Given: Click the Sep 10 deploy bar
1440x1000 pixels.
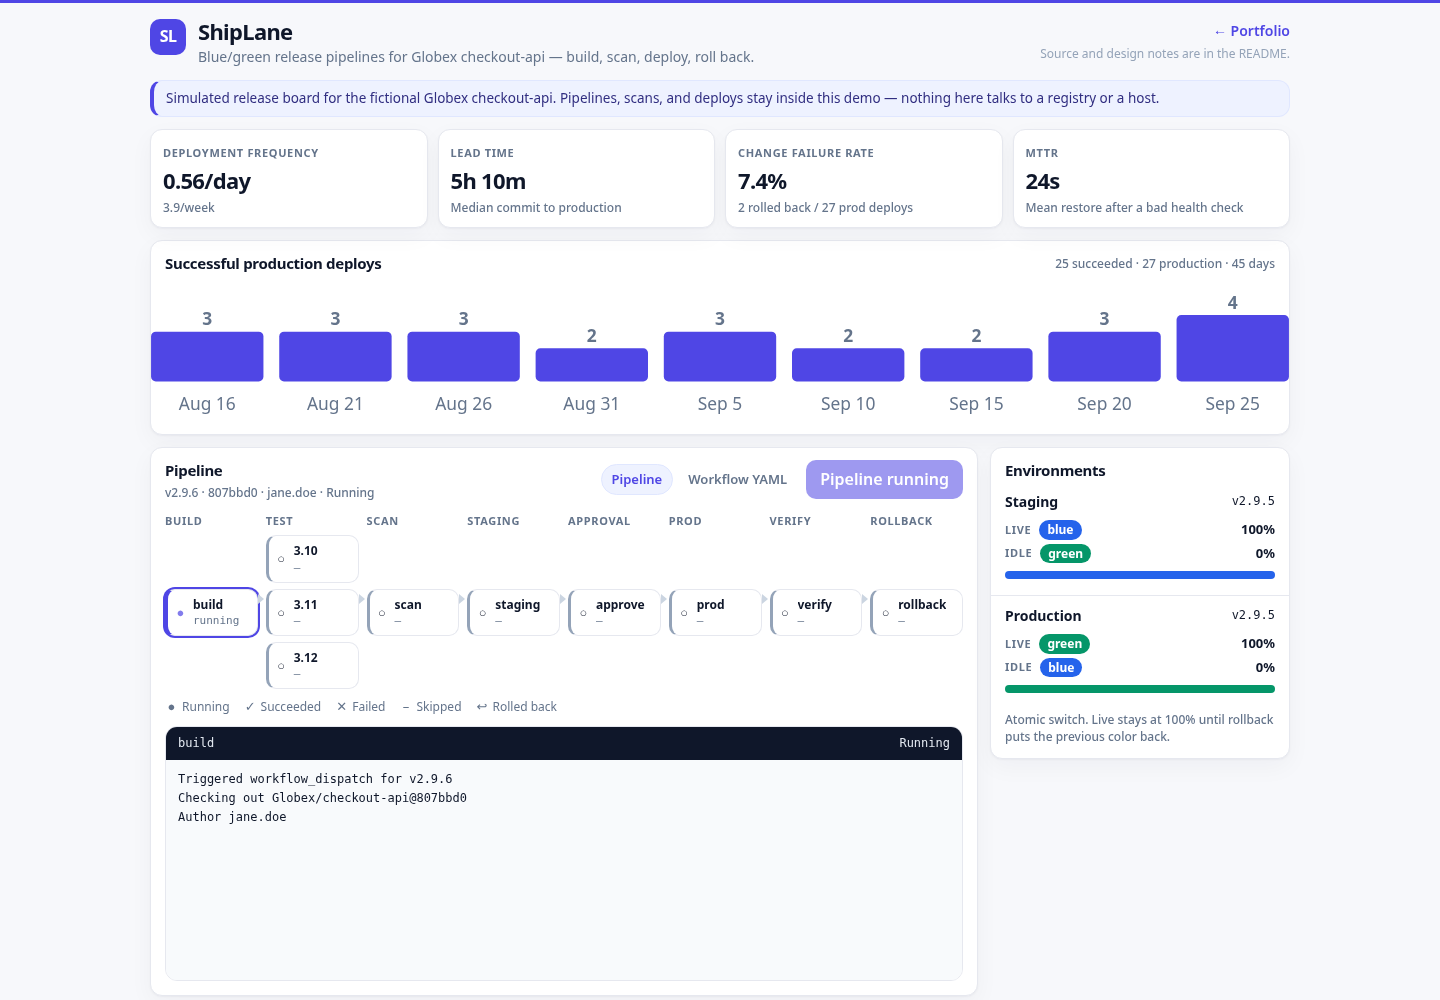Looking at the screenshot, I should (848, 365).
